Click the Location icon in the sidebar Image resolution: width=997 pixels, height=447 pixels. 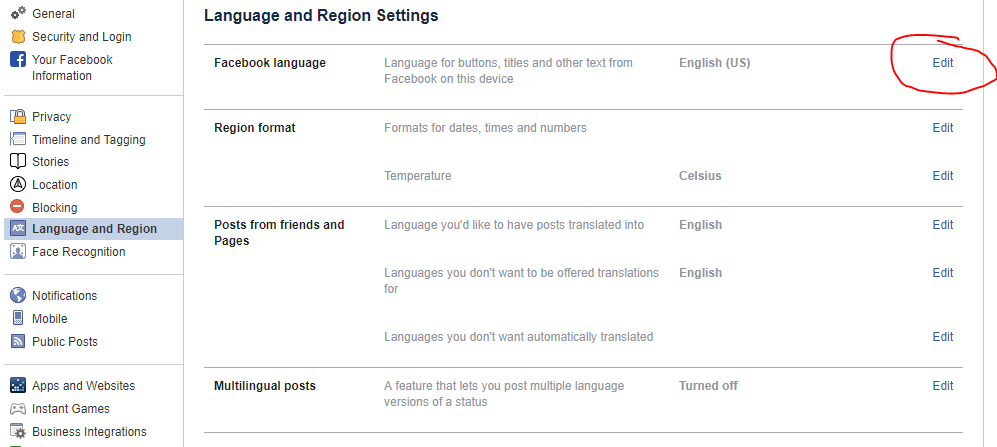[17, 185]
